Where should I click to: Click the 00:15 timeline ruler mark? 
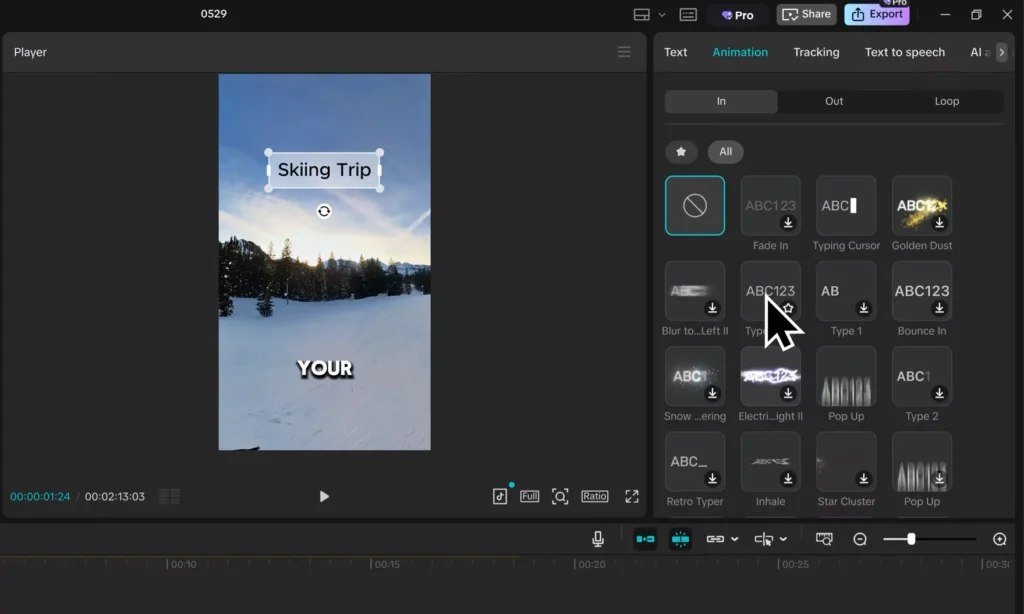coord(387,564)
